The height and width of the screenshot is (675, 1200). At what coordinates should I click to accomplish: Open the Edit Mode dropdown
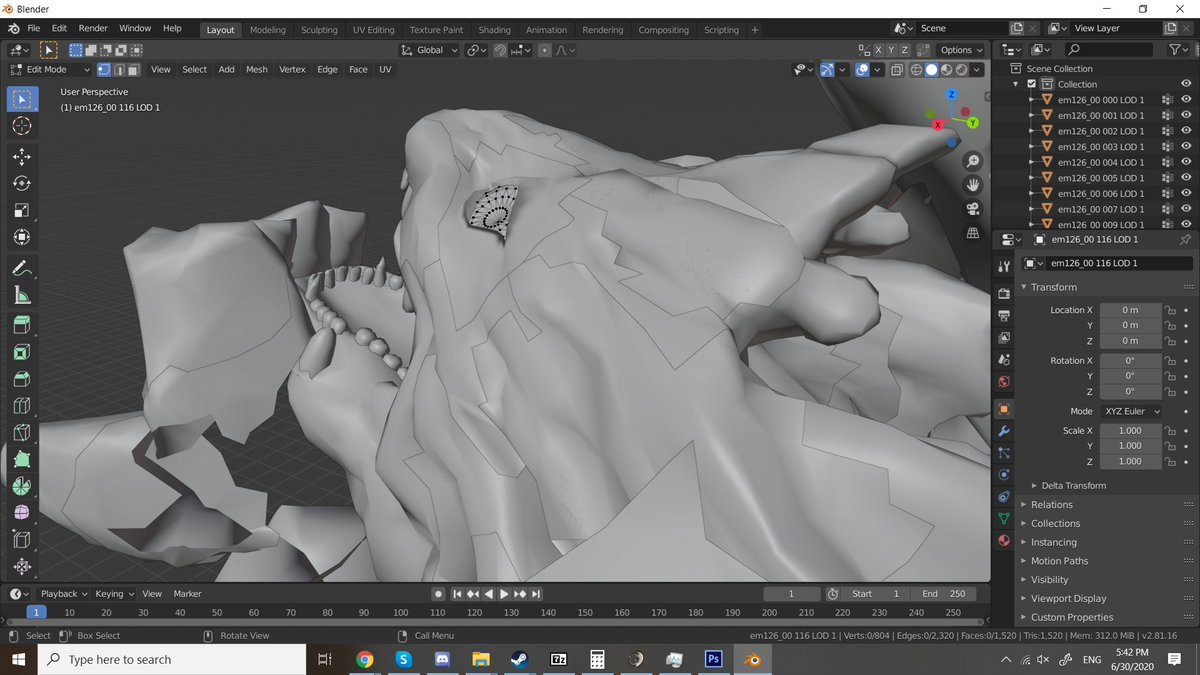pos(50,69)
